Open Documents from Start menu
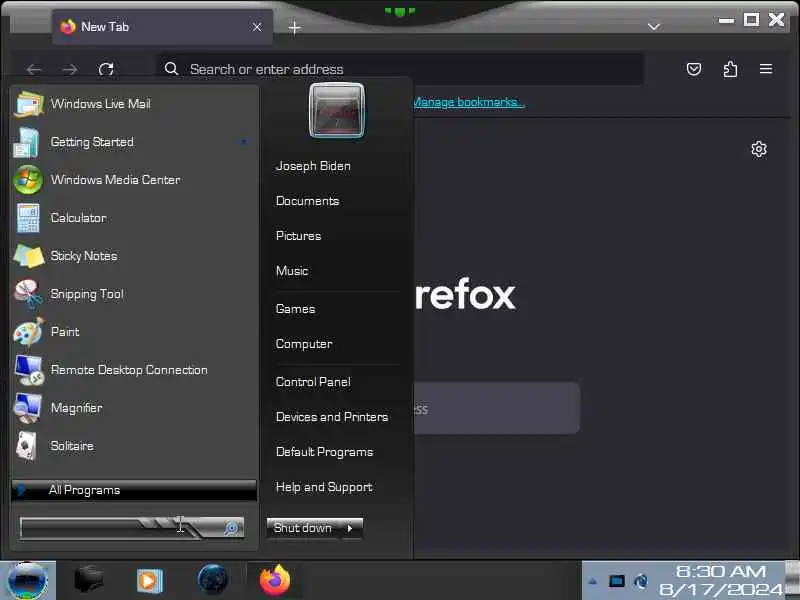This screenshot has height=600, width=800. click(x=307, y=201)
